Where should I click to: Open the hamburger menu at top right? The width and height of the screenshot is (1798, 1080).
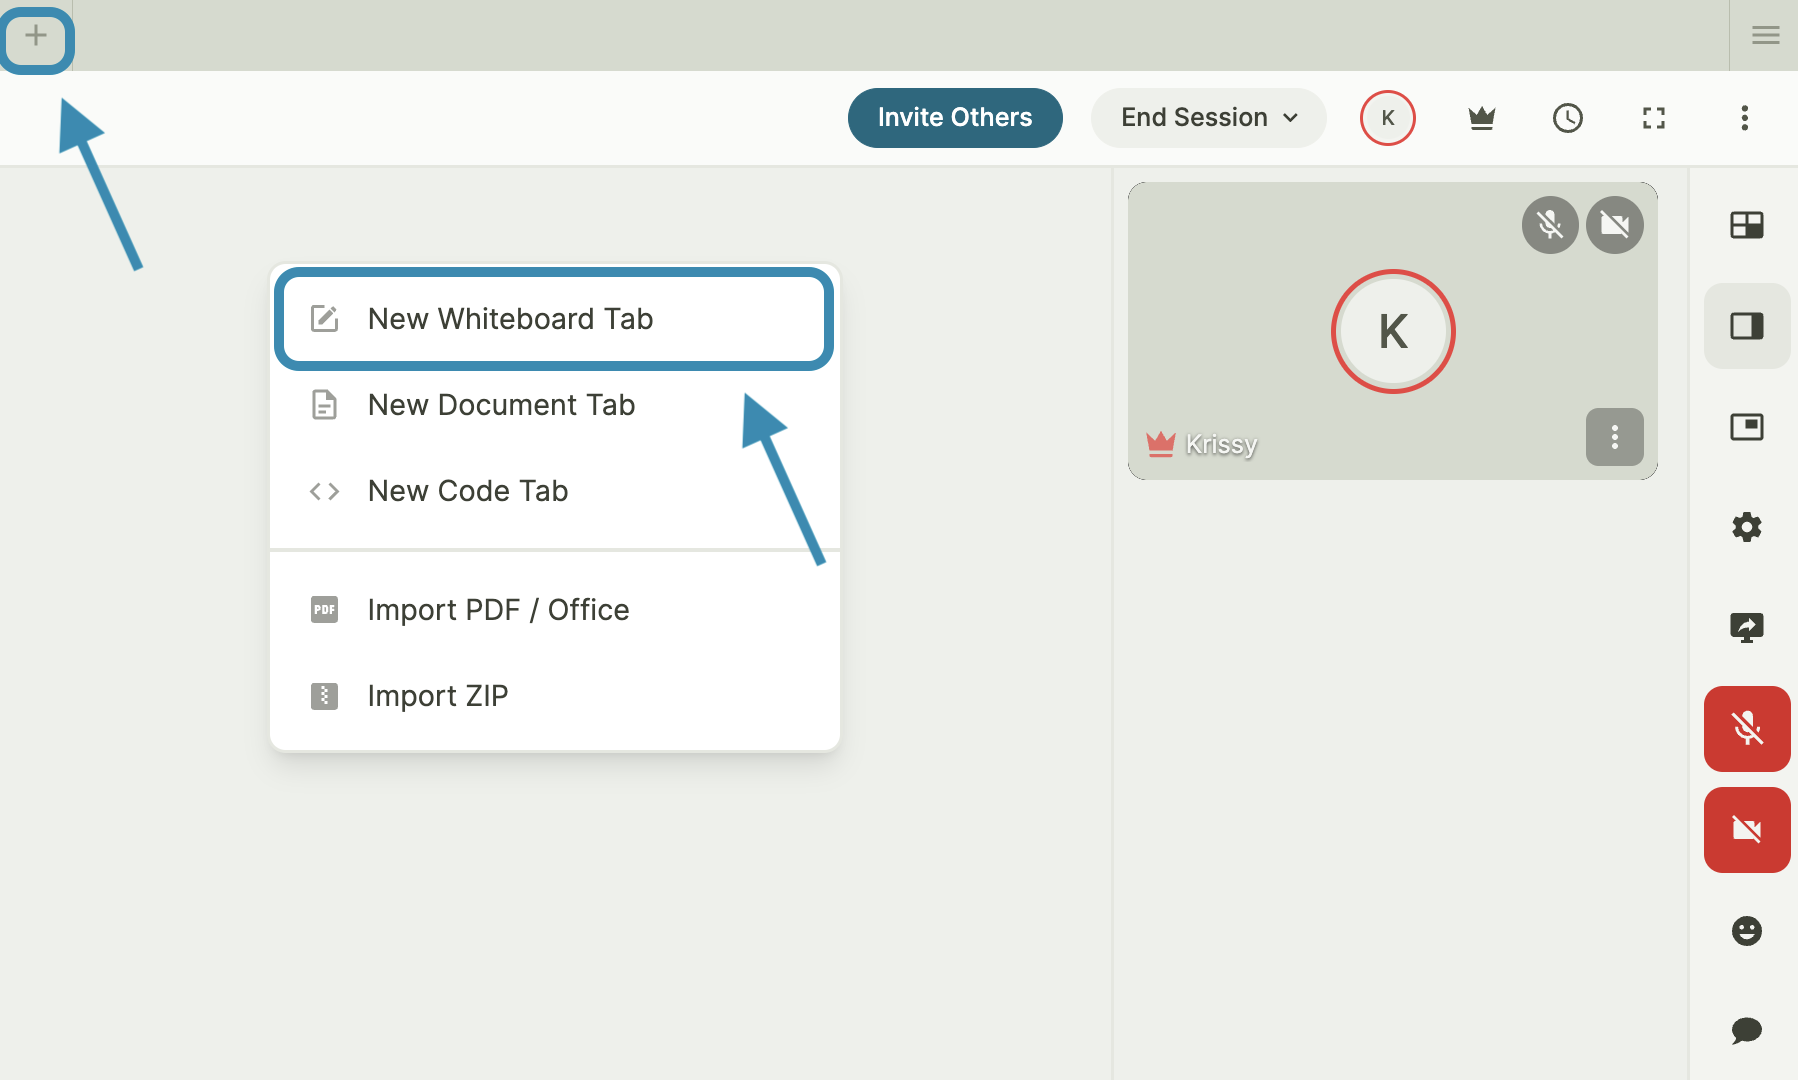click(x=1765, y=36)
